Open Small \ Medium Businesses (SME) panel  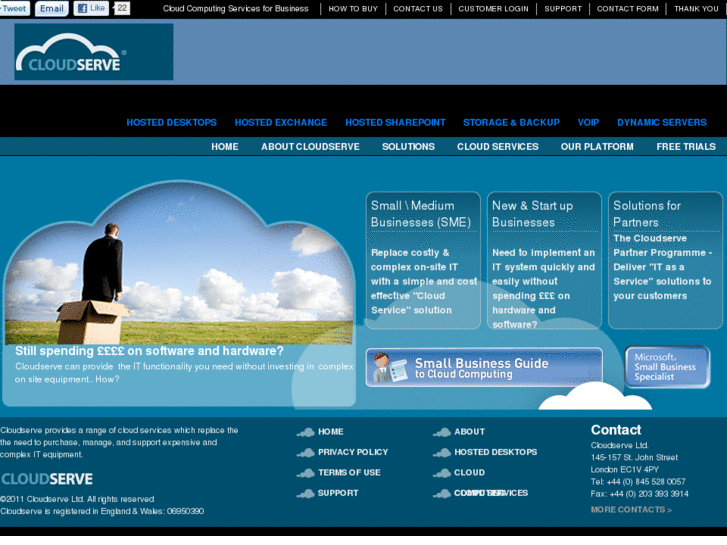[x=423, y=261]
